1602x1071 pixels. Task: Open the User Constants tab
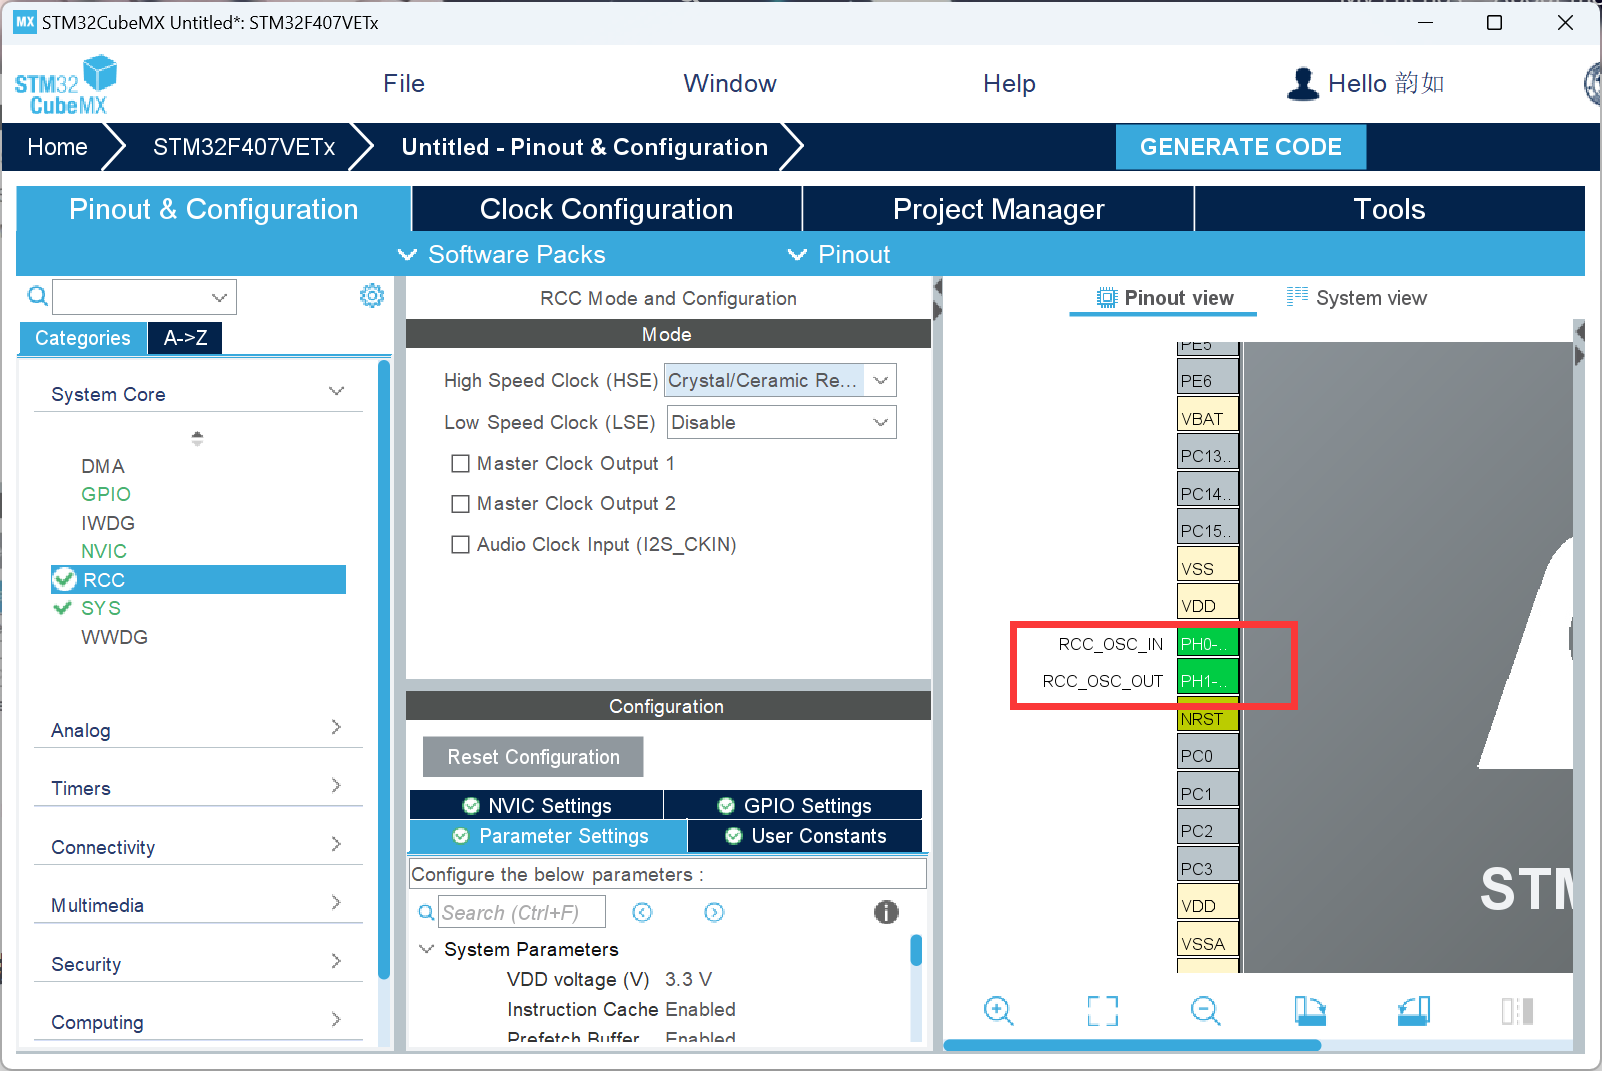(x=805, y=835)
